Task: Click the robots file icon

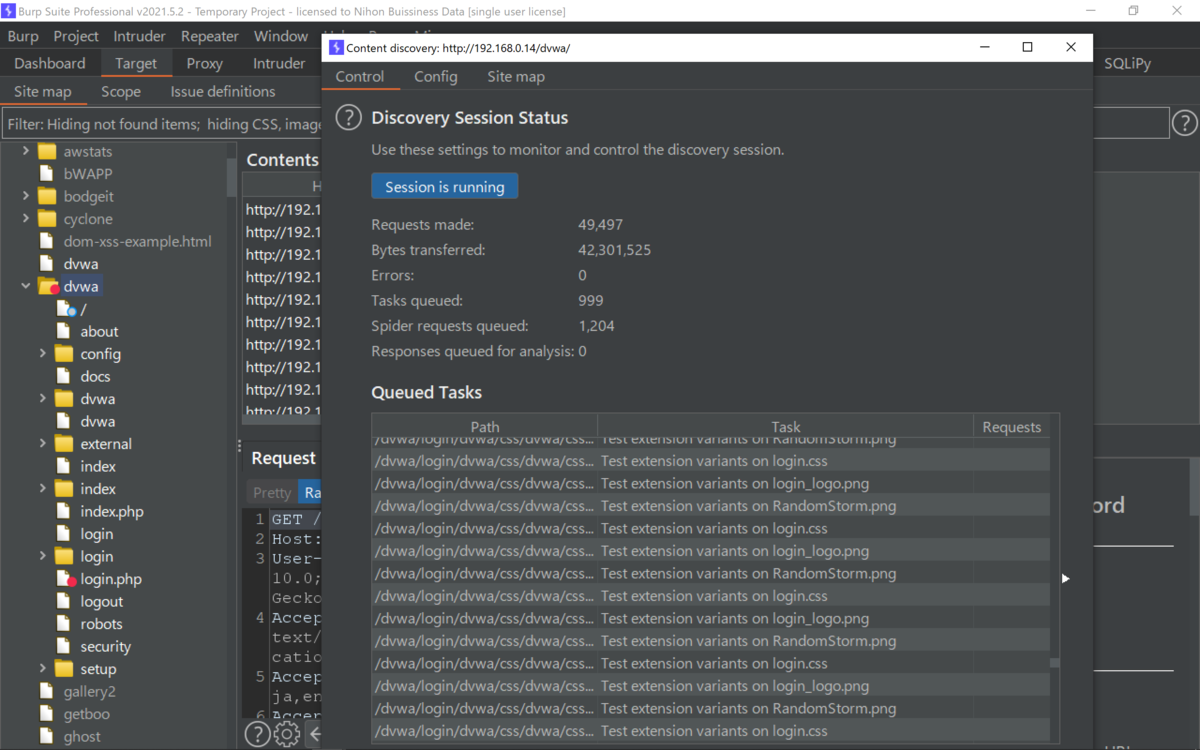Action: pos(64,624)
